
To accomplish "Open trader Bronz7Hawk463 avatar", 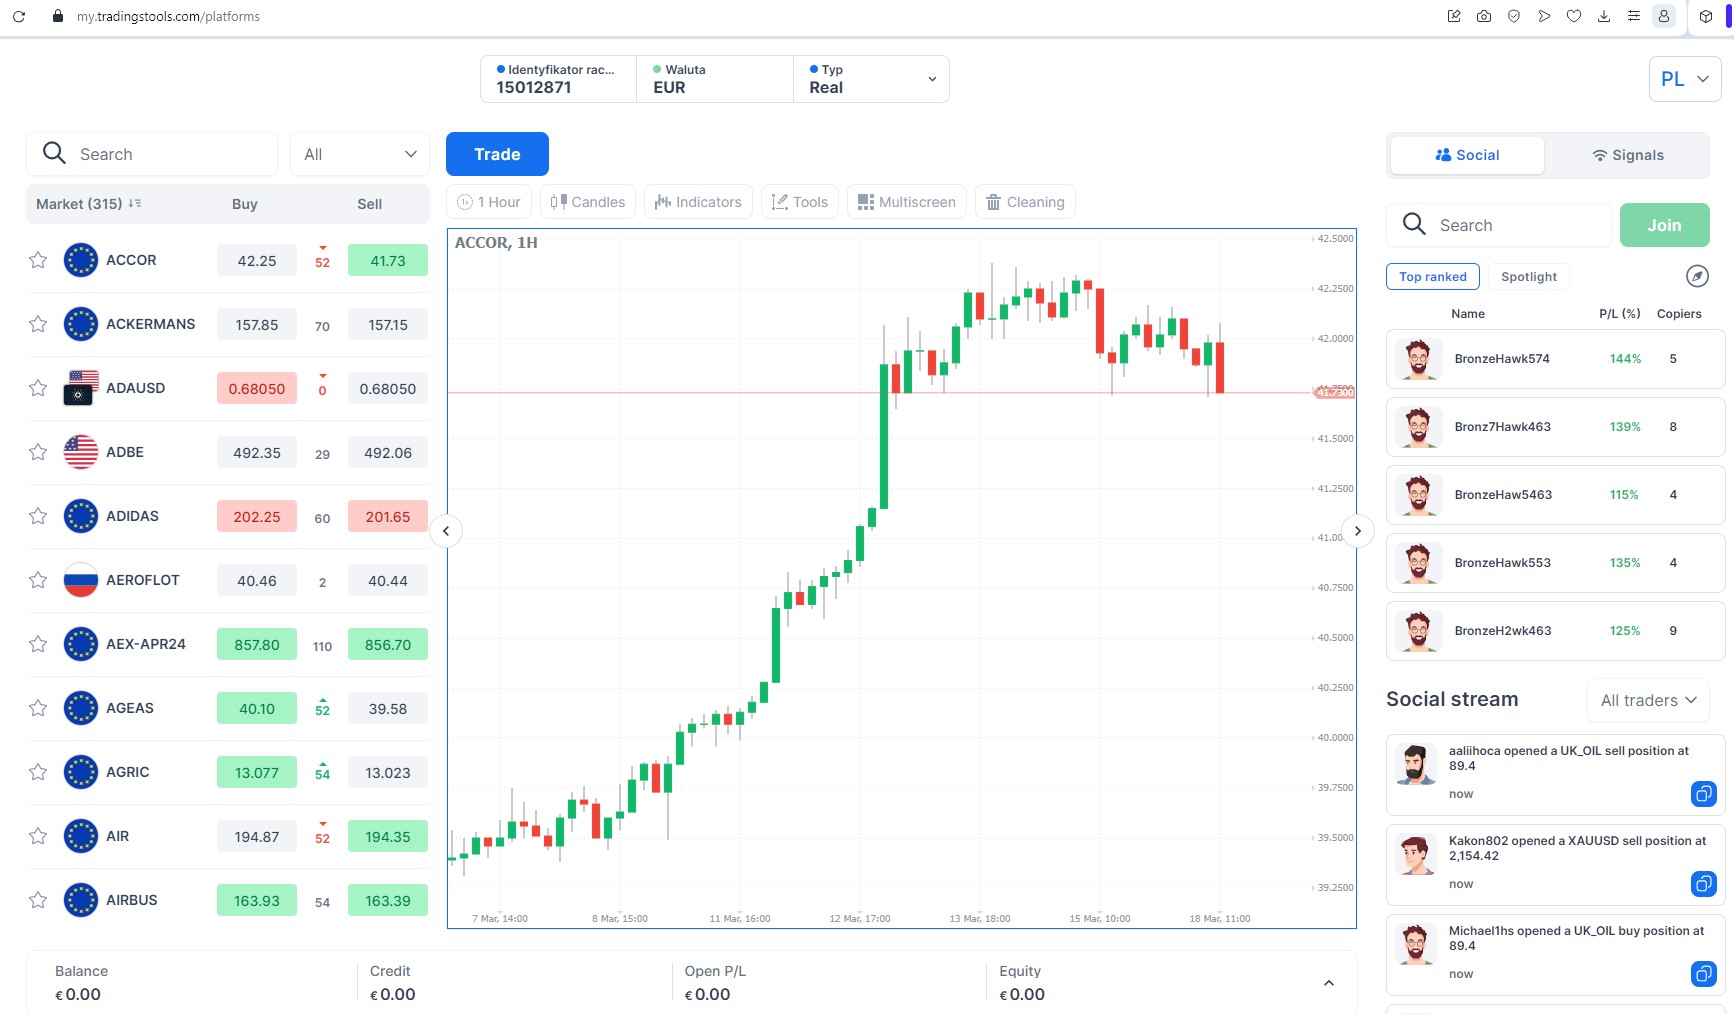I will pos(1418,427).
